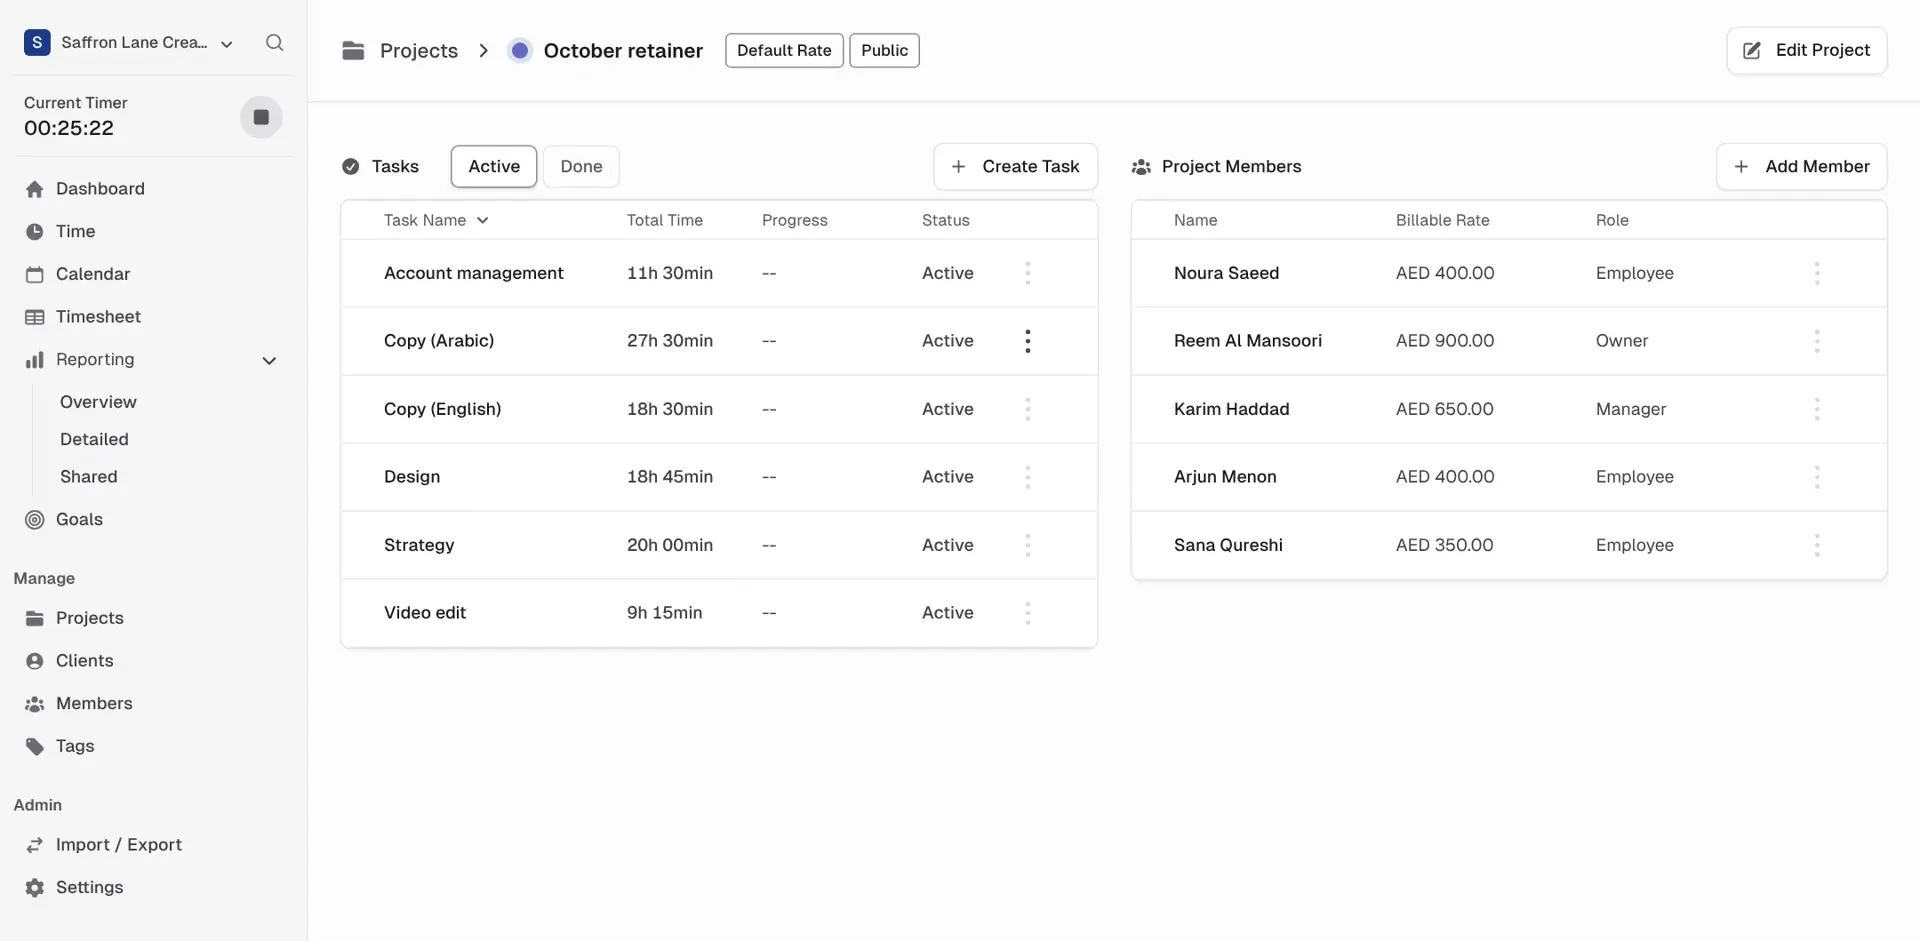
Task: Click the Strategy task name
Action: click(x=419, y=545)
